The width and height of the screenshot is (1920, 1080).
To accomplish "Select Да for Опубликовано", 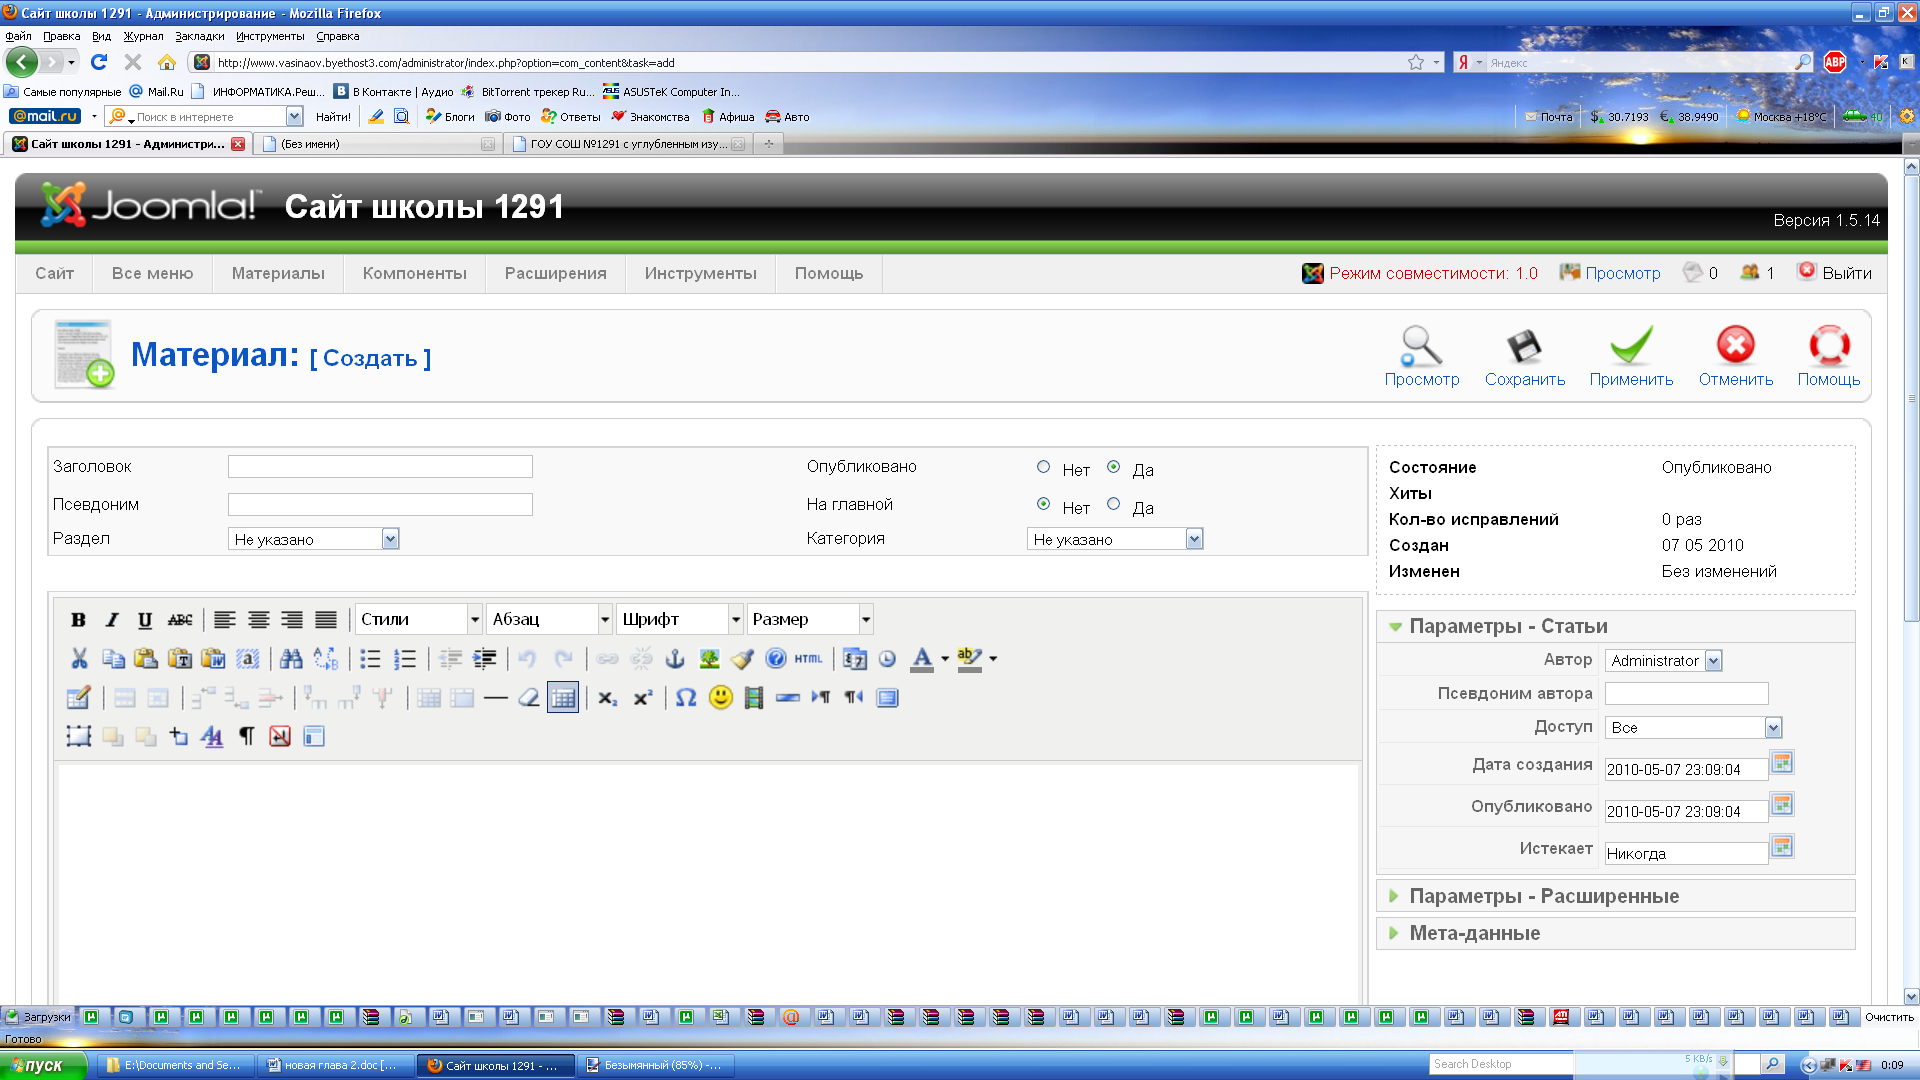I will click(1113, 467).
